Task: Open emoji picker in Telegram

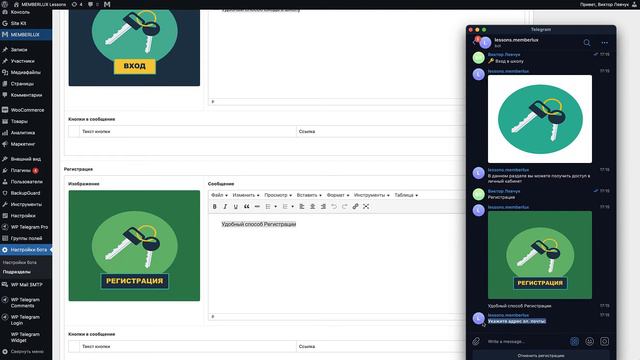Action: (x=589, y=341)
